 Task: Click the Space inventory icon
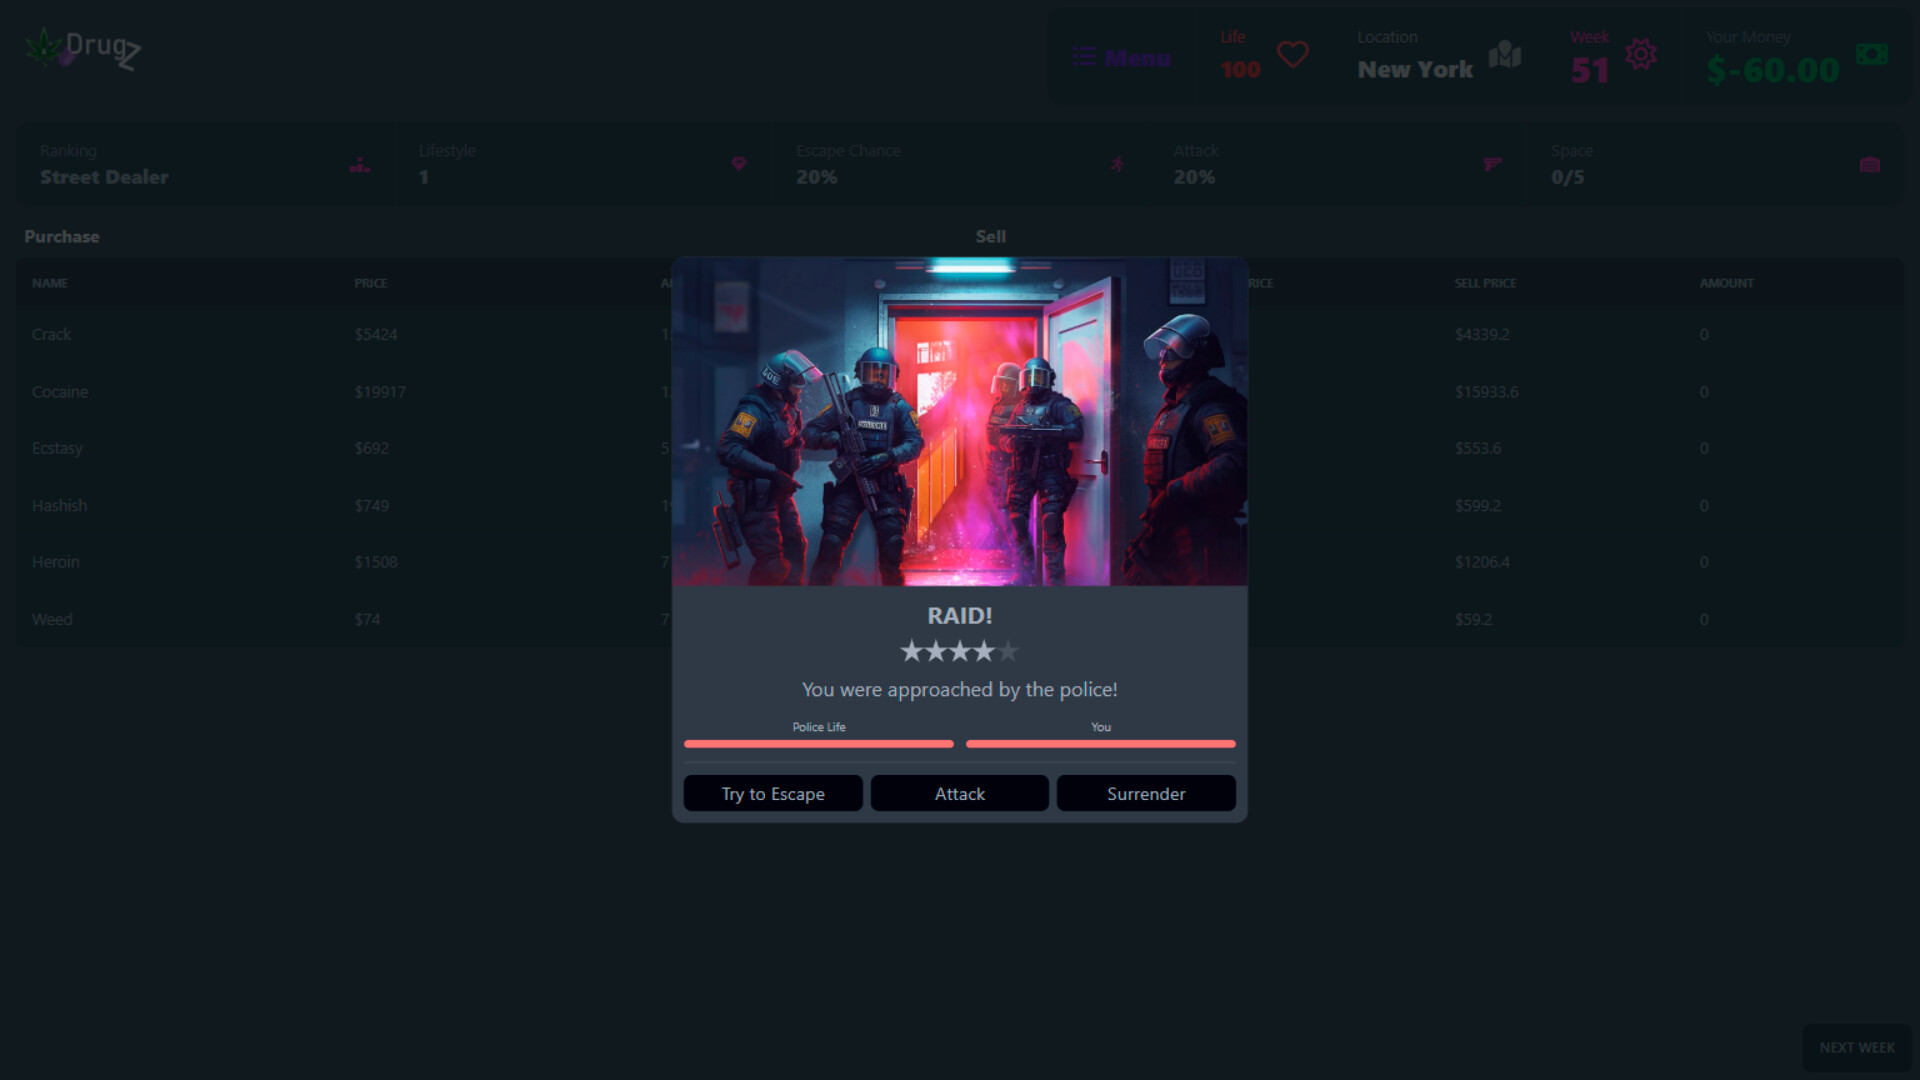click(x=1870, y=165)
